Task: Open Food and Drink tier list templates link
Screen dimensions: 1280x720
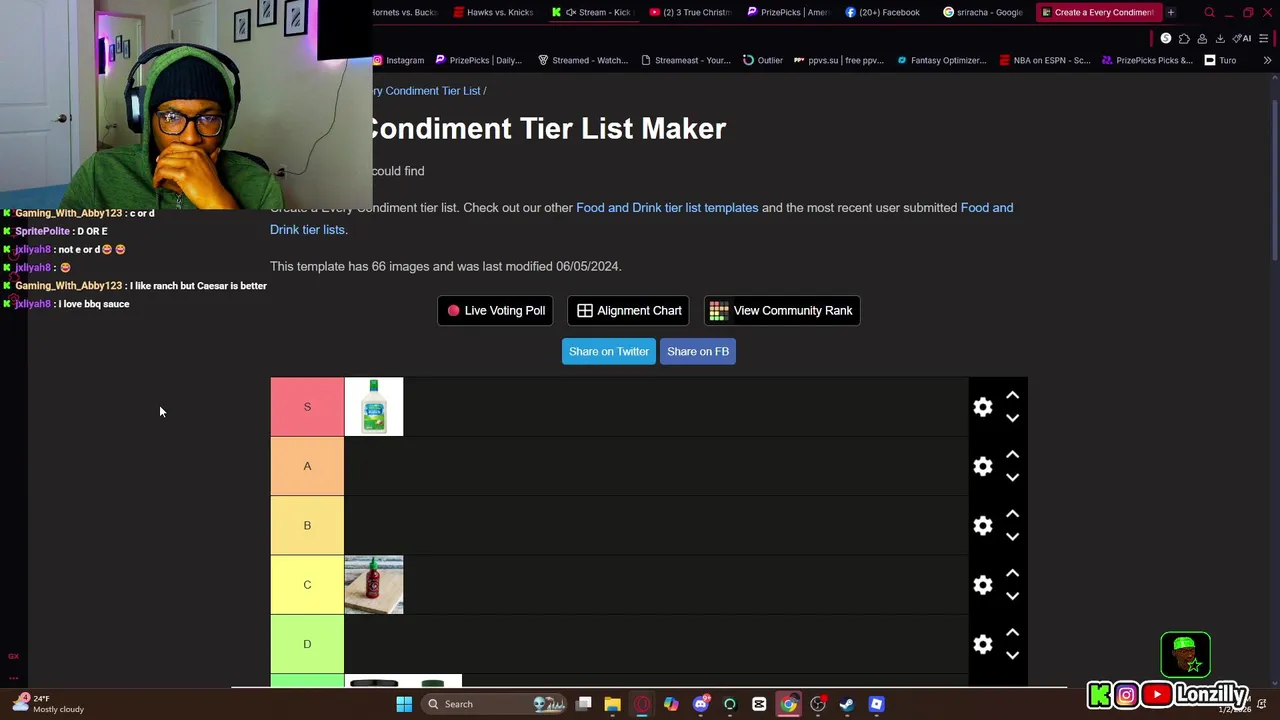Action: pyautogui.click(x=667, y=208)
